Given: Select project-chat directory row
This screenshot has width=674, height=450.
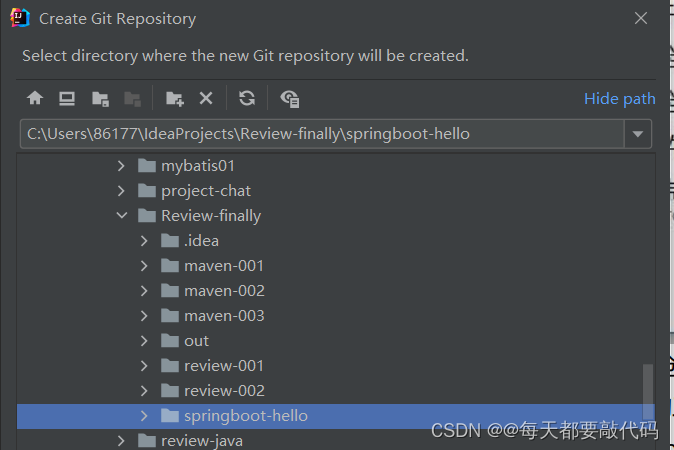Looking at the screenshot, I should pyautogui.click(x=335, y=191).
